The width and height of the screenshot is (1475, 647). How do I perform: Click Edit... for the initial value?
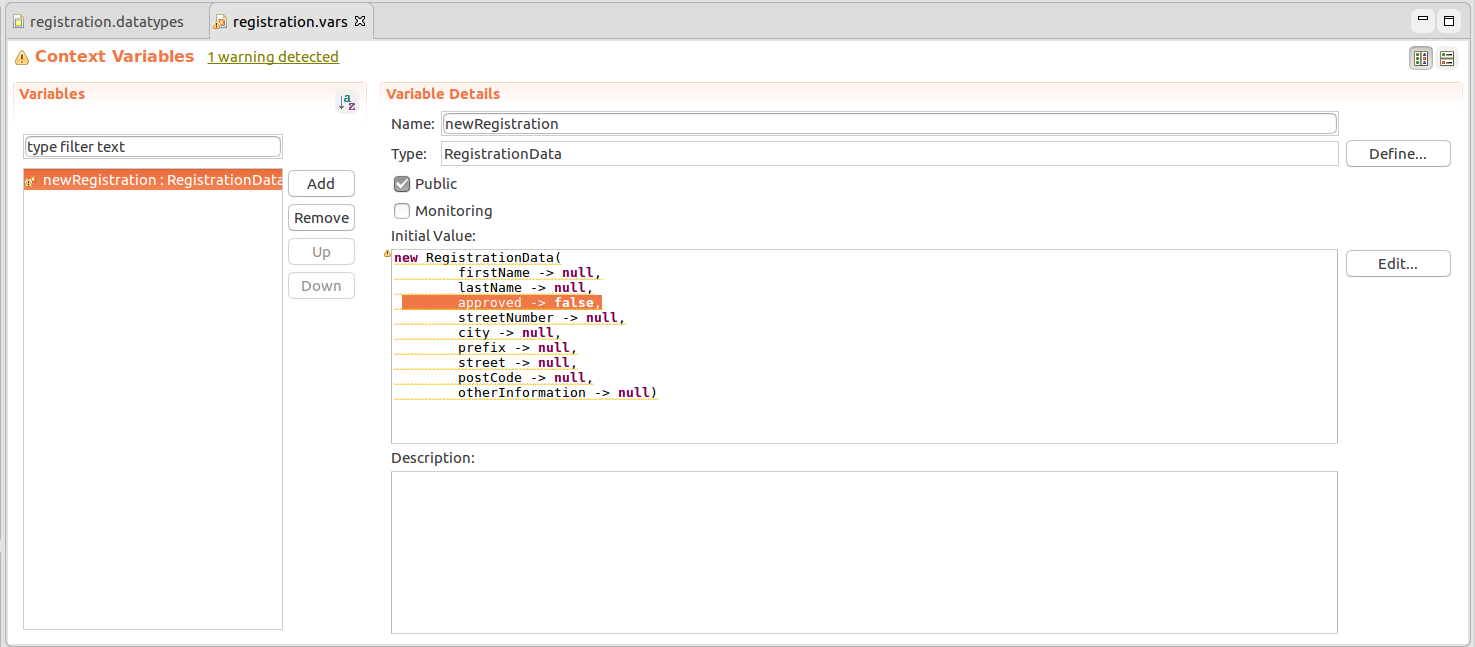pos(1398,264)
